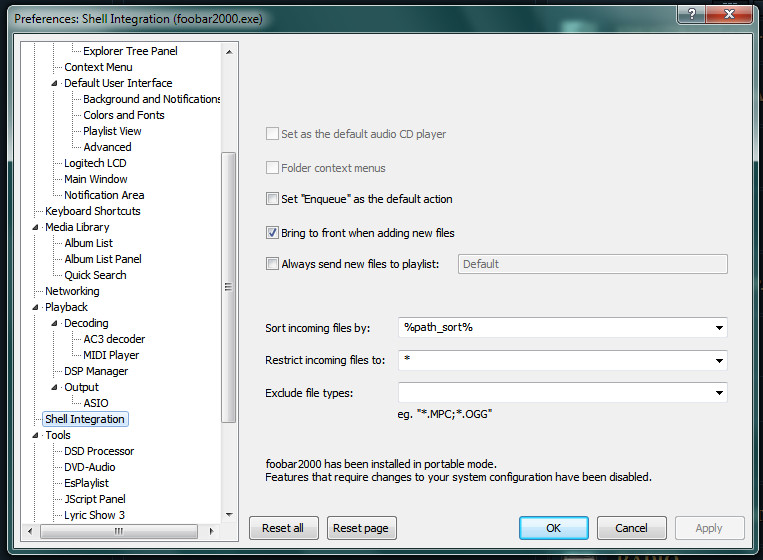Enable Always send new files to playlist
This screenshot has width=763, height=560.
(272, 264)
